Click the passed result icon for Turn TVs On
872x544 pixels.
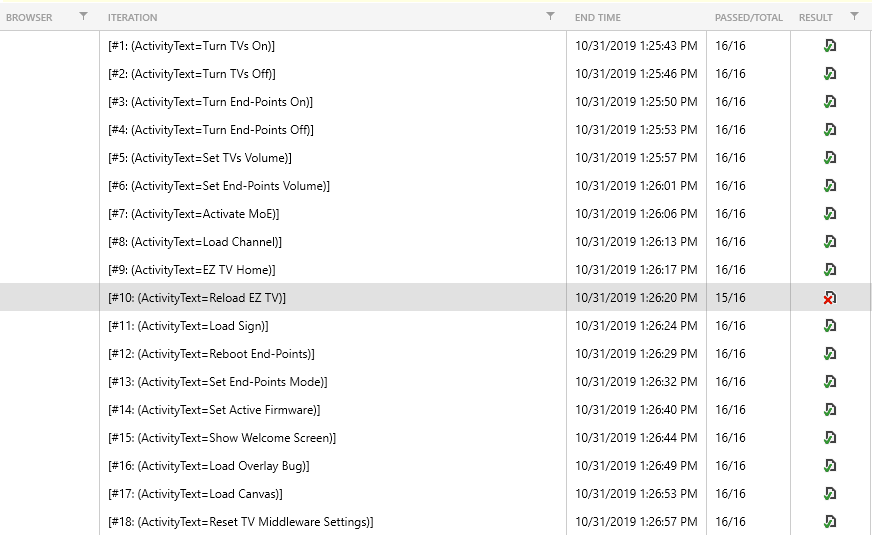tap(830, 46)
